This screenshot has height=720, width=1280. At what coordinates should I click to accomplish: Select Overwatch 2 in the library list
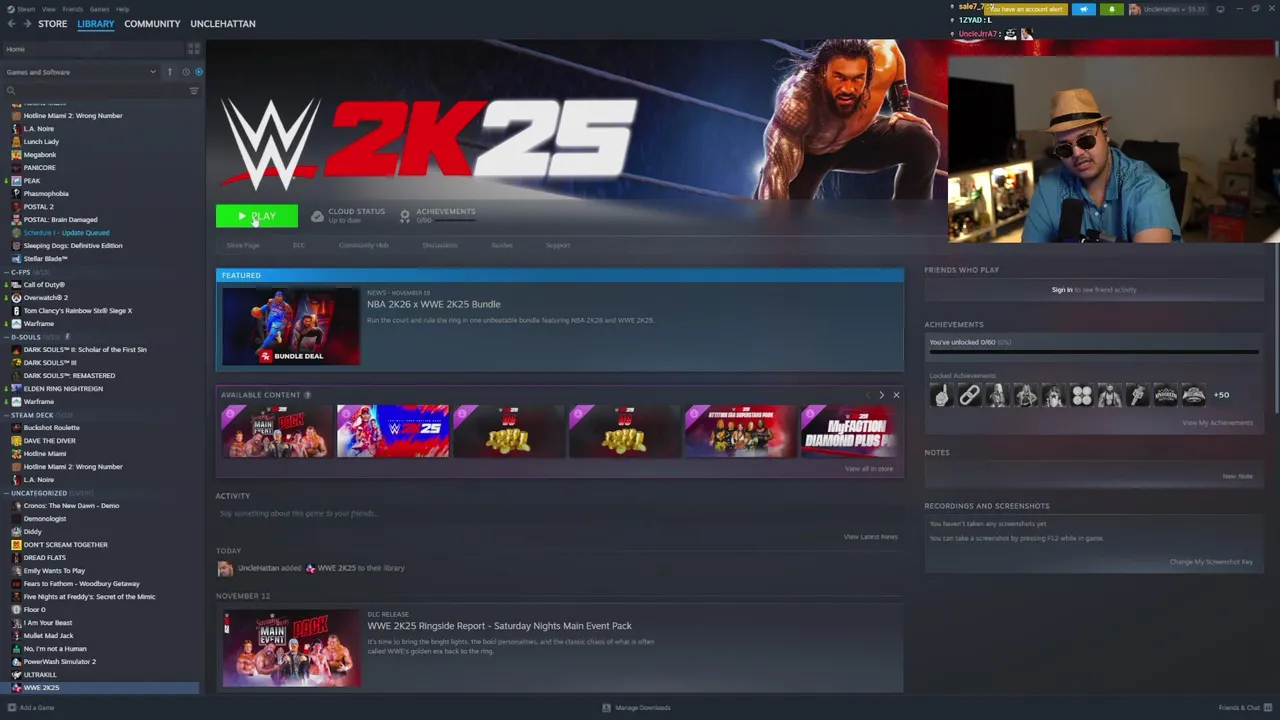45,298
